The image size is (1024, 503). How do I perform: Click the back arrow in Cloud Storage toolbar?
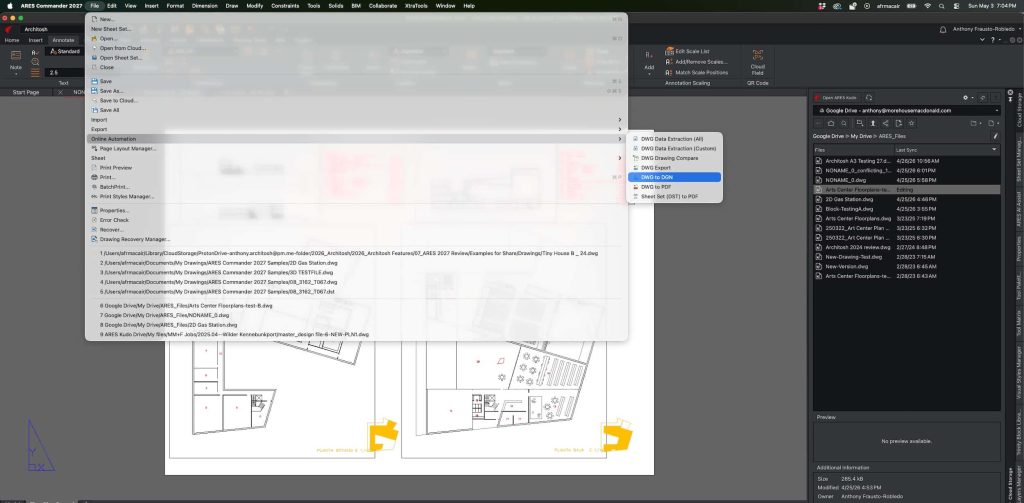coord(818,123)
